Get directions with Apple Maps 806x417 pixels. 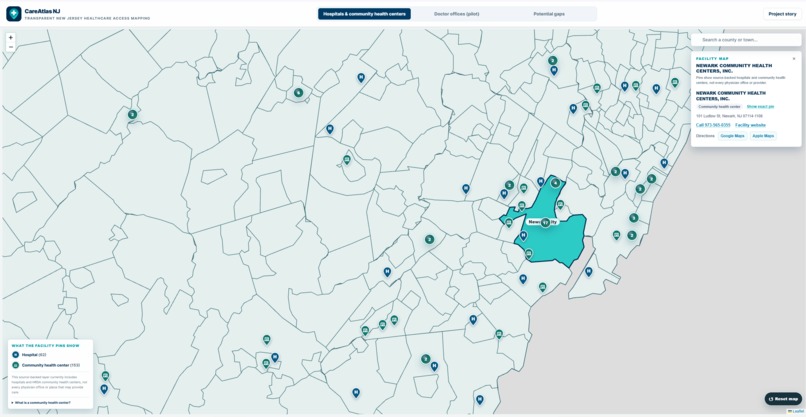(763, 136)
